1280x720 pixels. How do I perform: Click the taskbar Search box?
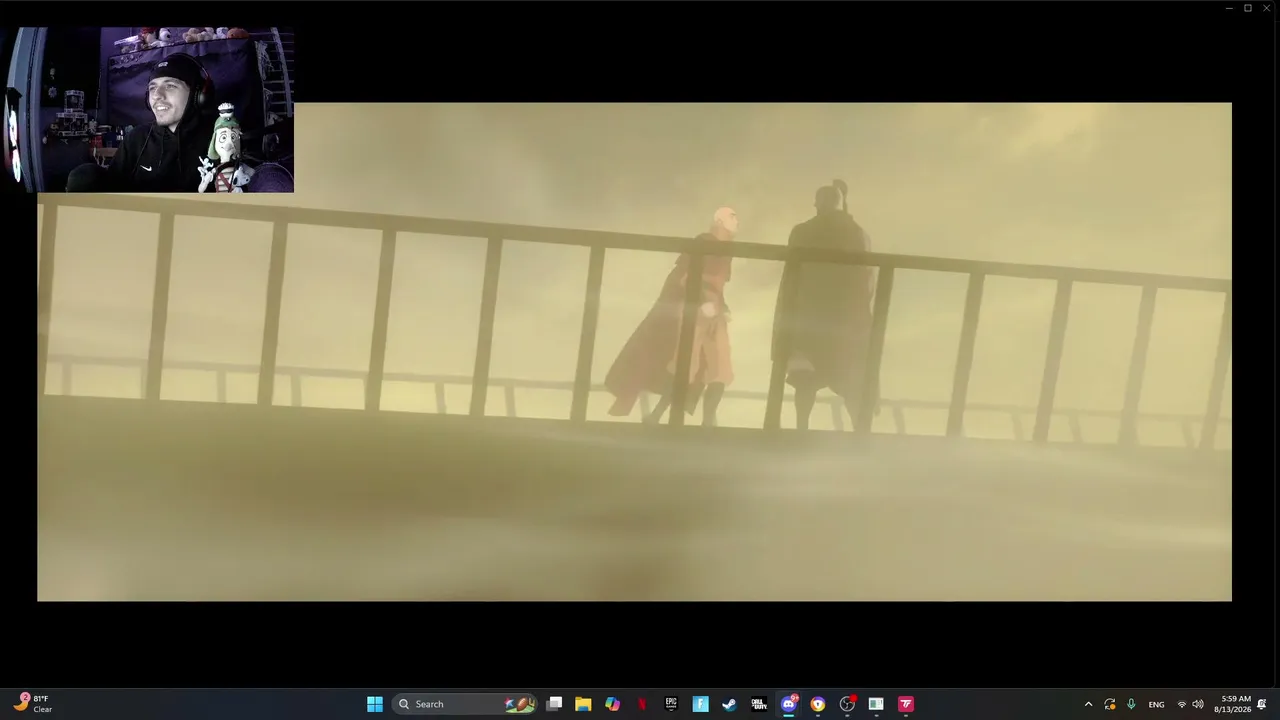[x=466, y=704]
